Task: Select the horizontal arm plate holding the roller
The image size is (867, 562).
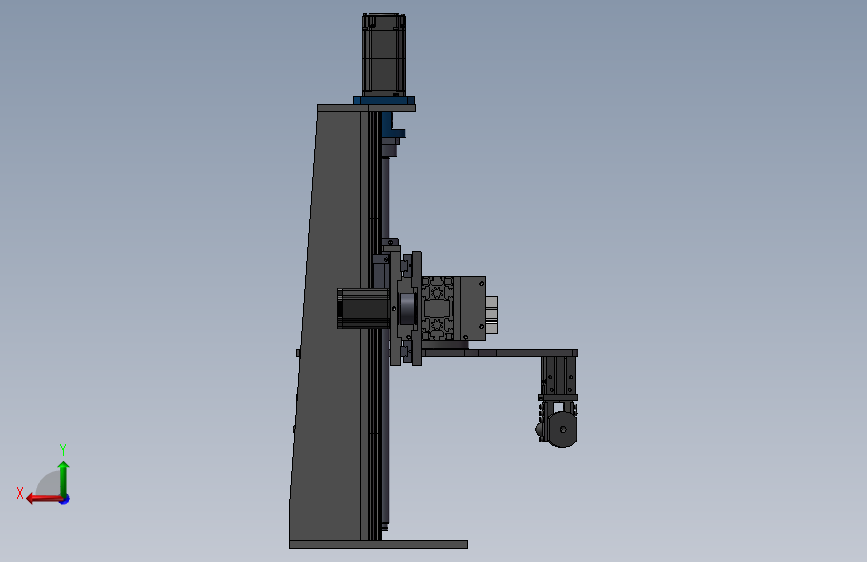Action: pyautogui.click(x=500, y=352)
